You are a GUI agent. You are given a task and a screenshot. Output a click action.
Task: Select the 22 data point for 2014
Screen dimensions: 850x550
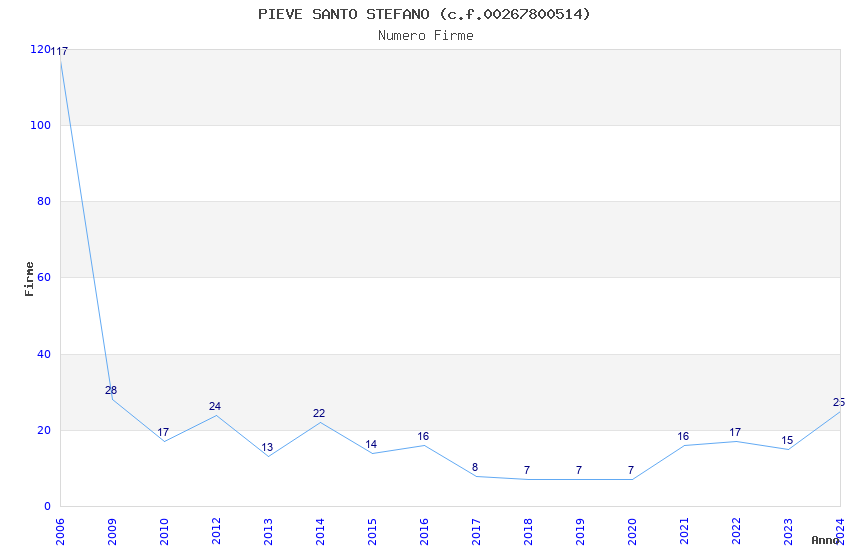click(319, 413)
